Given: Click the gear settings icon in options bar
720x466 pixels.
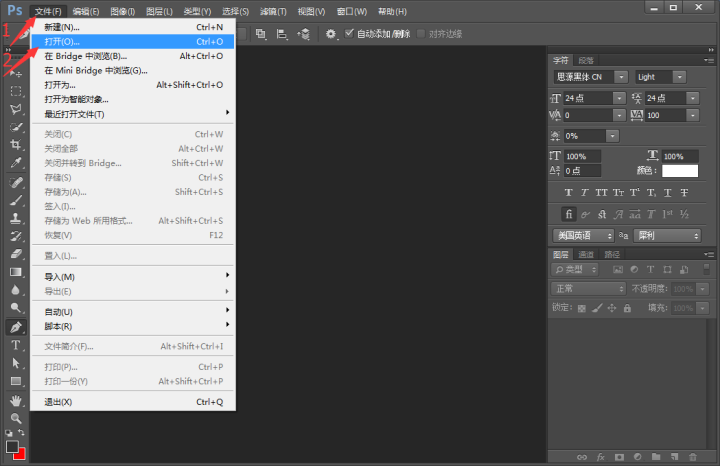Looking at the screenshot, I should [331, 34].
